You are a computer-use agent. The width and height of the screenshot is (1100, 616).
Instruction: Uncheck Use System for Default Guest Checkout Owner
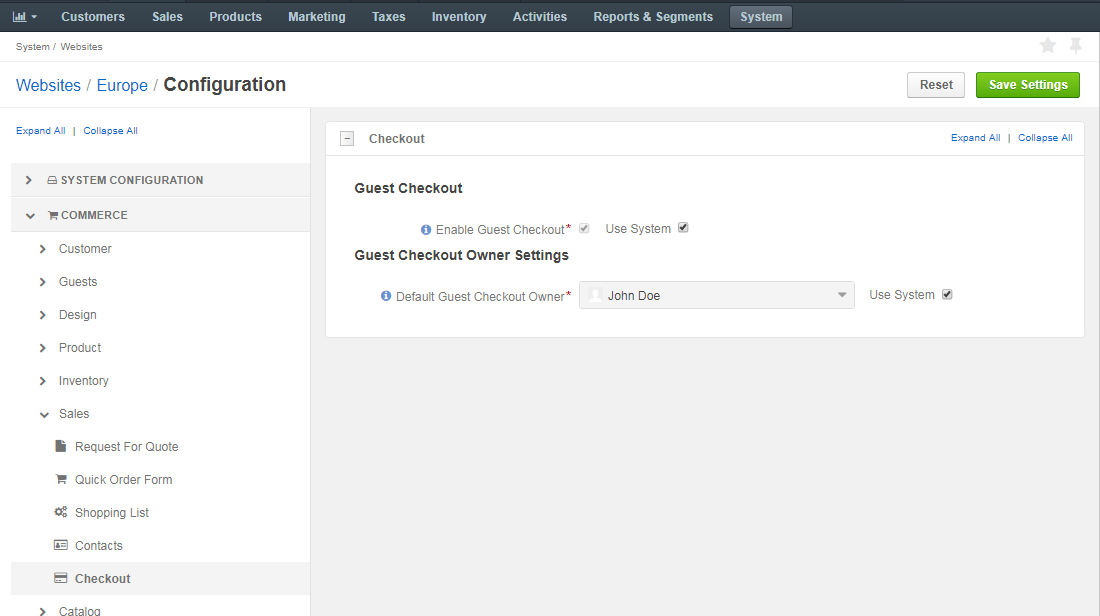coord(947,294)
